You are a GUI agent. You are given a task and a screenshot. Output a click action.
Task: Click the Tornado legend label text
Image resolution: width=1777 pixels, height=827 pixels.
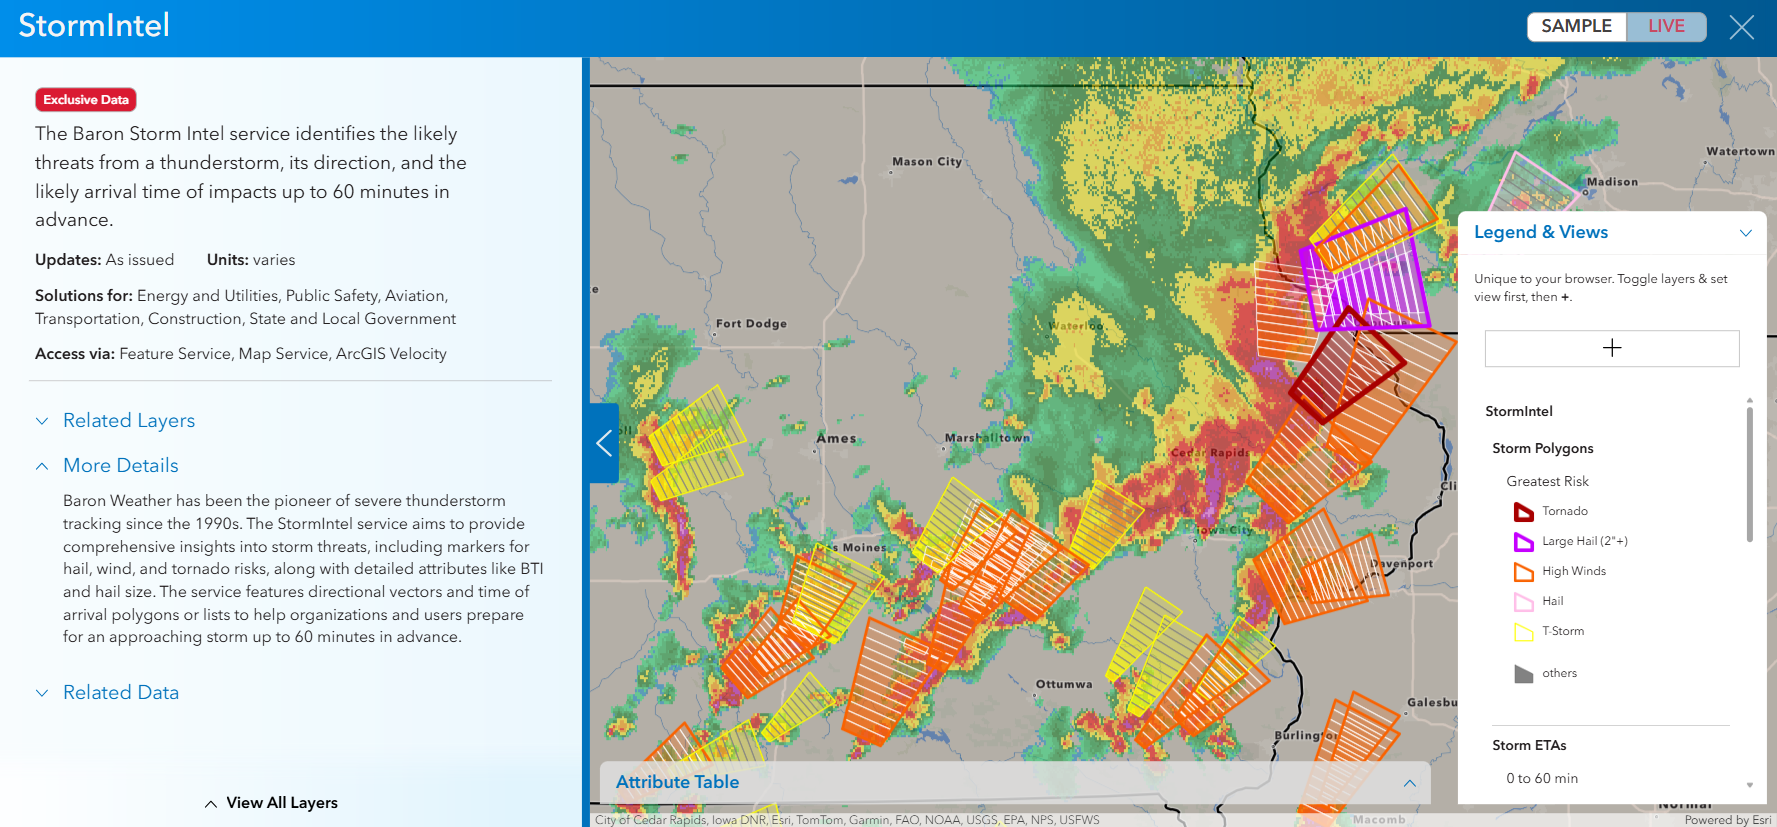tap(1565, 511)
